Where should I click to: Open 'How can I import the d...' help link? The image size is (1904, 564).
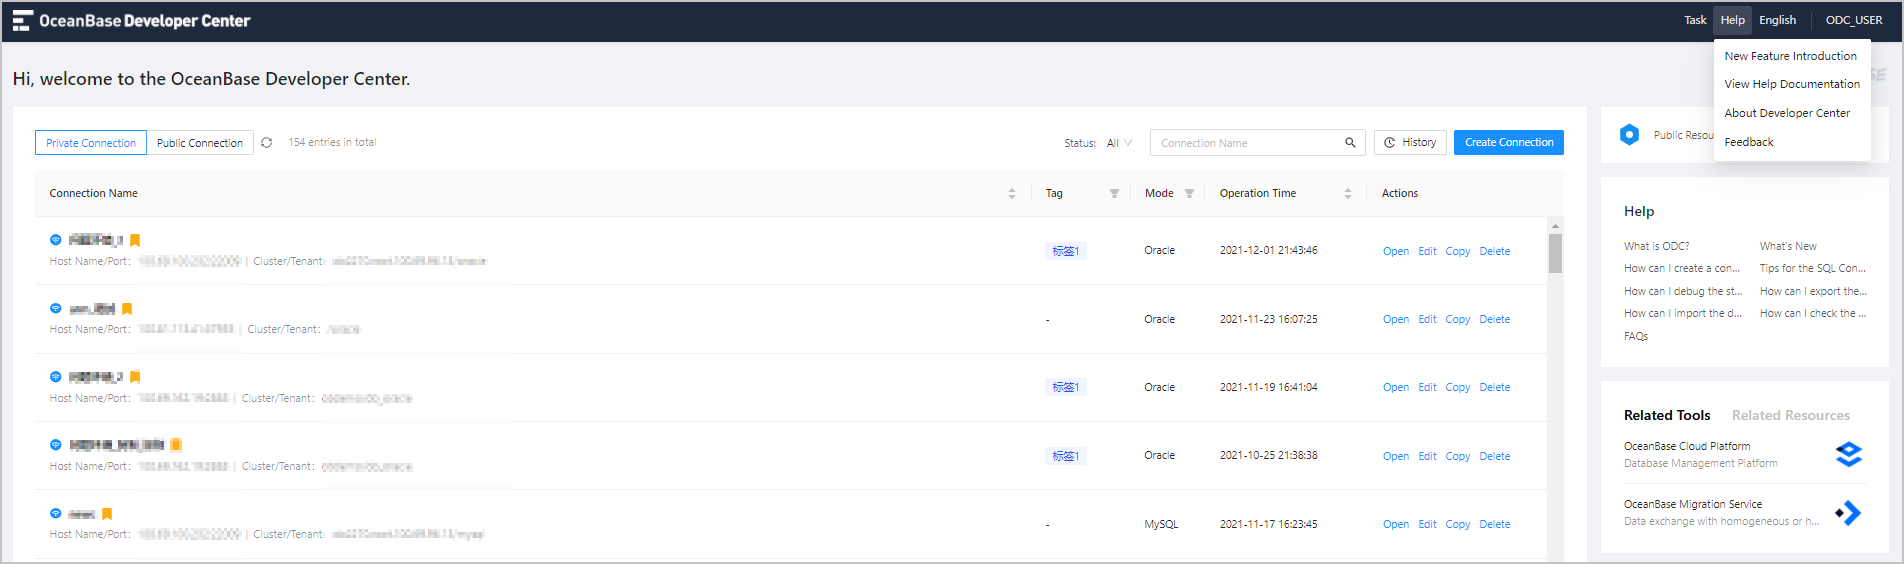pos(1683,313)
